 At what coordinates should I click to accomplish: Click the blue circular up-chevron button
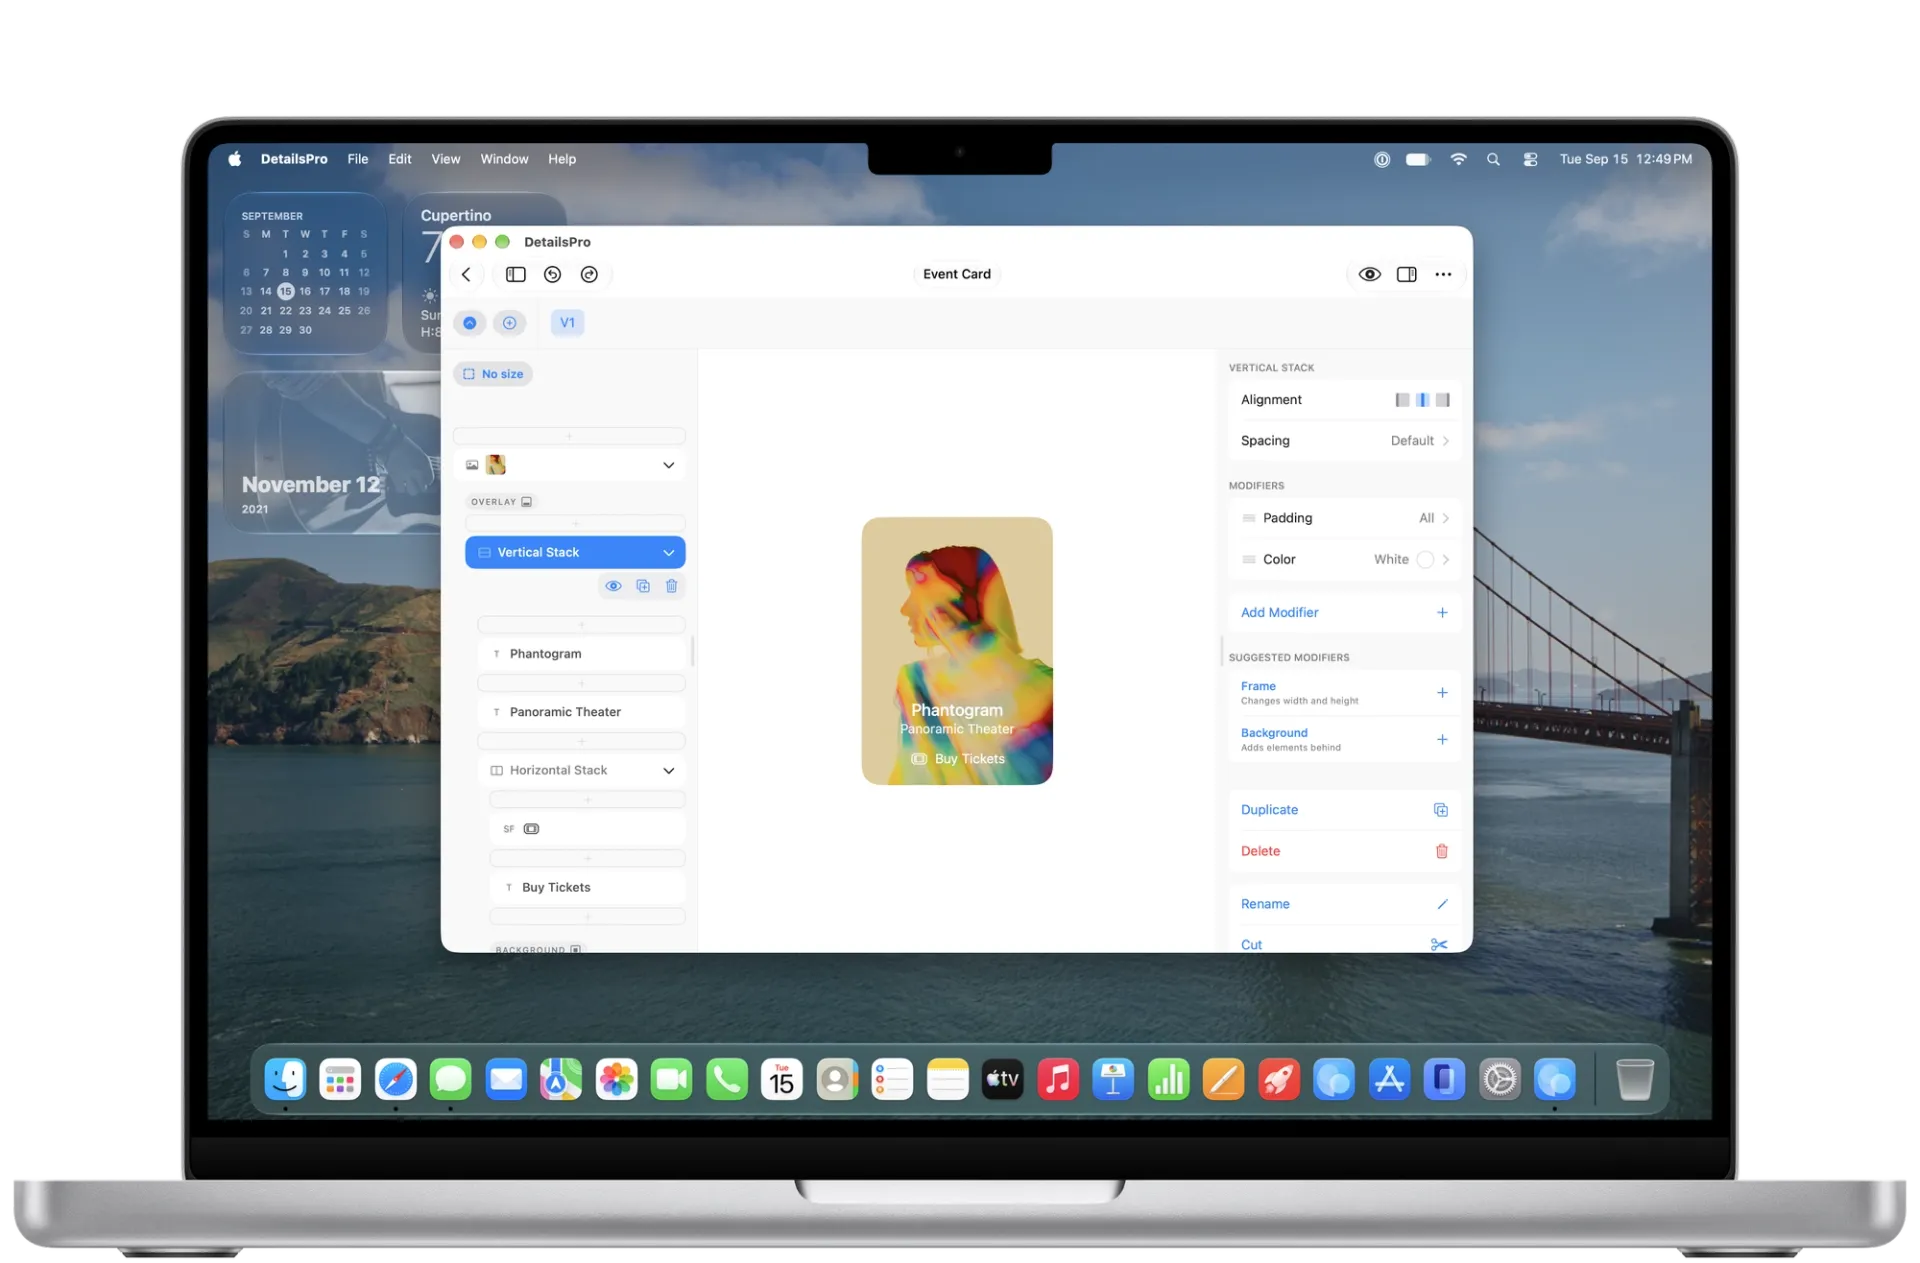[x=469, y=322]
